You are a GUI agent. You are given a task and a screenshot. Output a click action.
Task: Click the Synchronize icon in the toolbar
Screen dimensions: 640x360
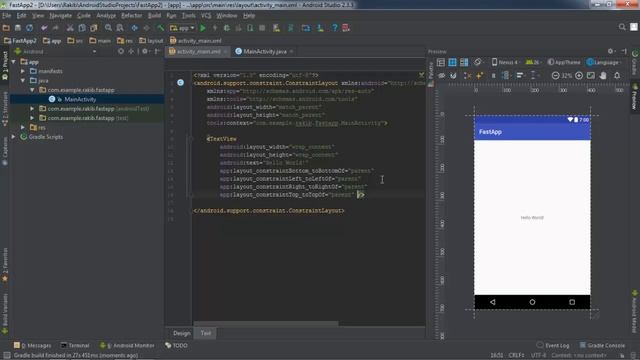click(29, 28)
